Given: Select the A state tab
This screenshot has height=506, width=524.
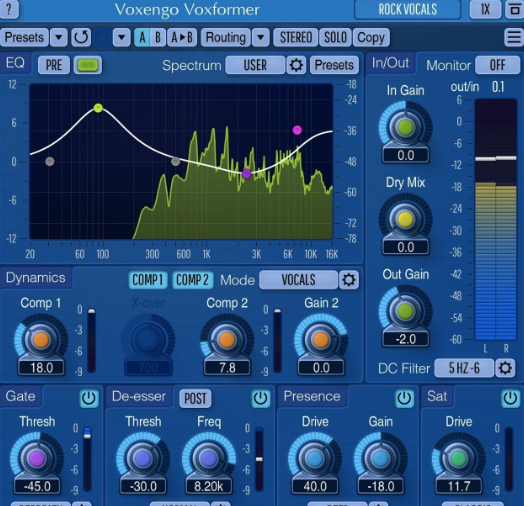Looking at the screenshot, I should pyautogui.click(x=142, y=37).
